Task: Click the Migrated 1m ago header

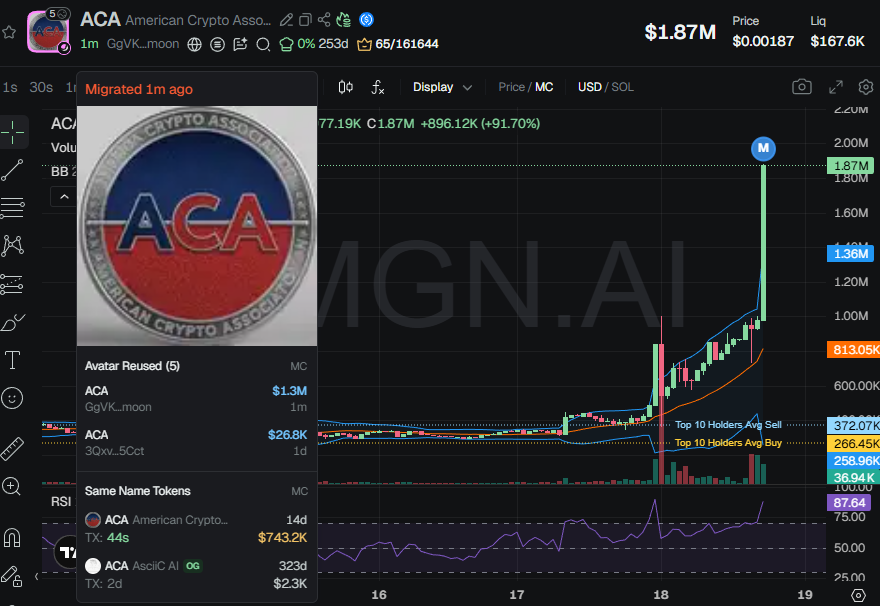Action: point(139,89)
